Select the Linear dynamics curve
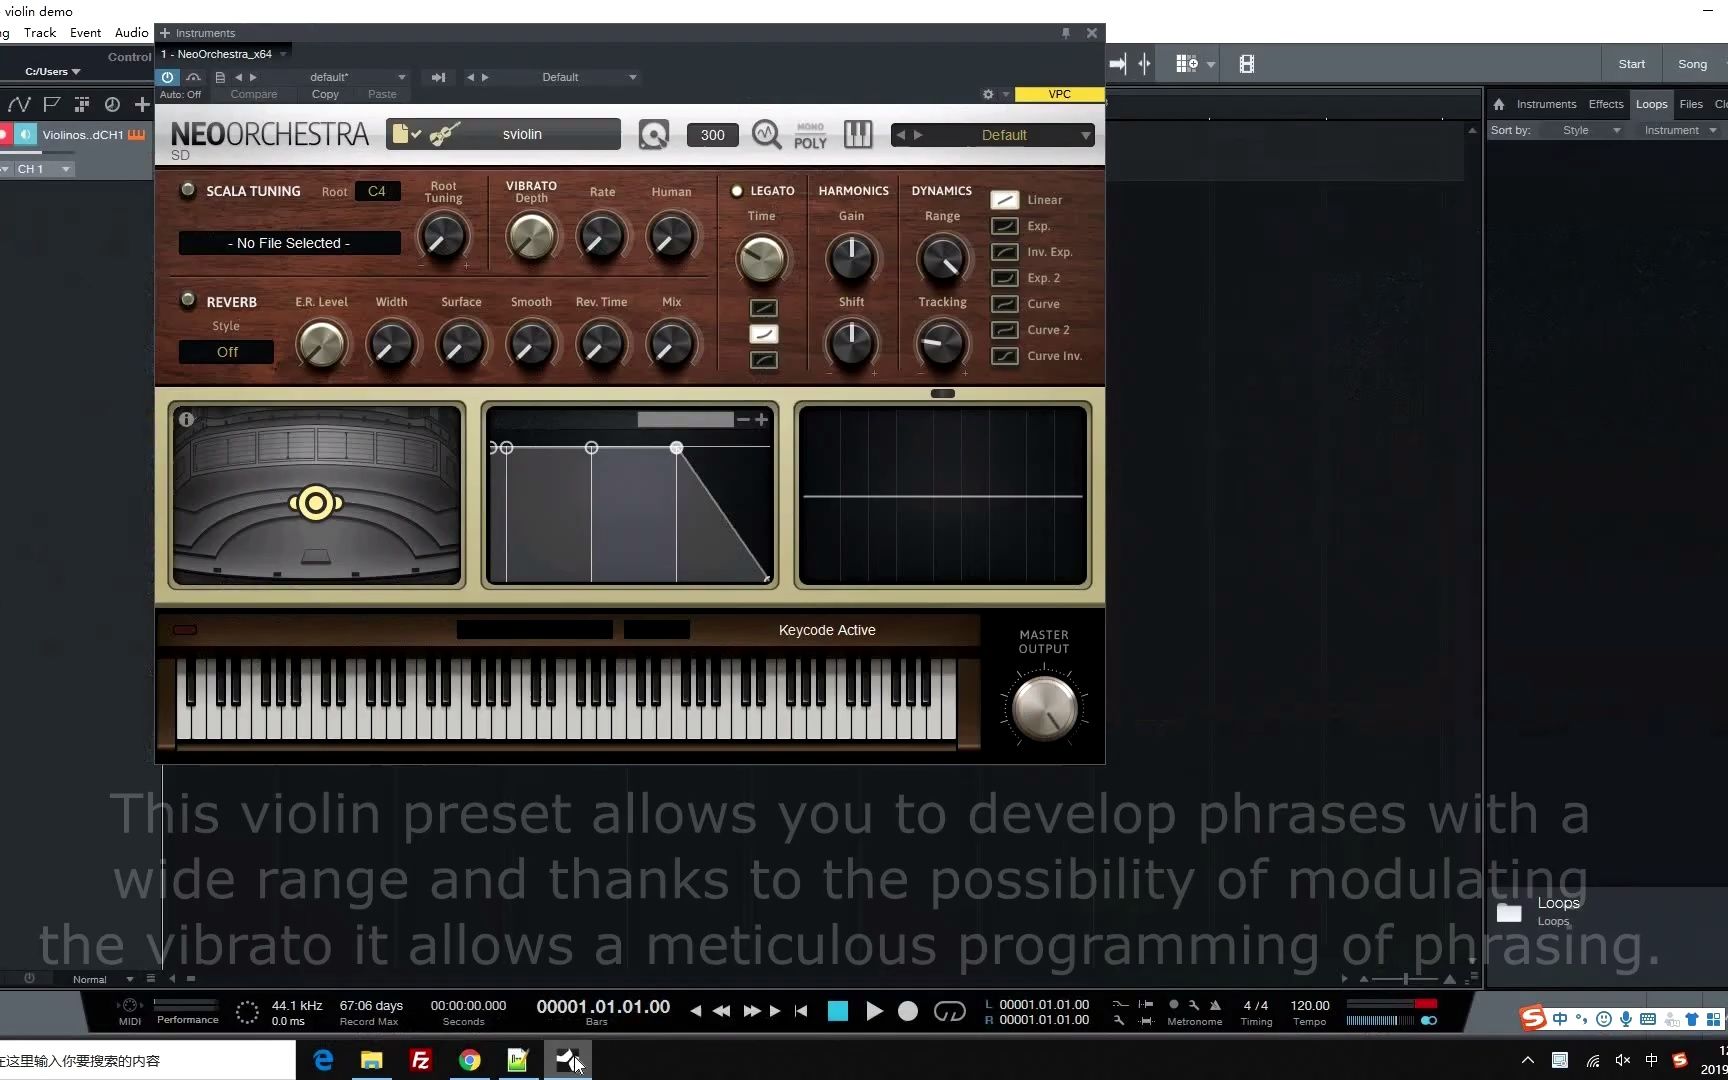The width and height of the screenshot is (1728, 1080). 1005,200
